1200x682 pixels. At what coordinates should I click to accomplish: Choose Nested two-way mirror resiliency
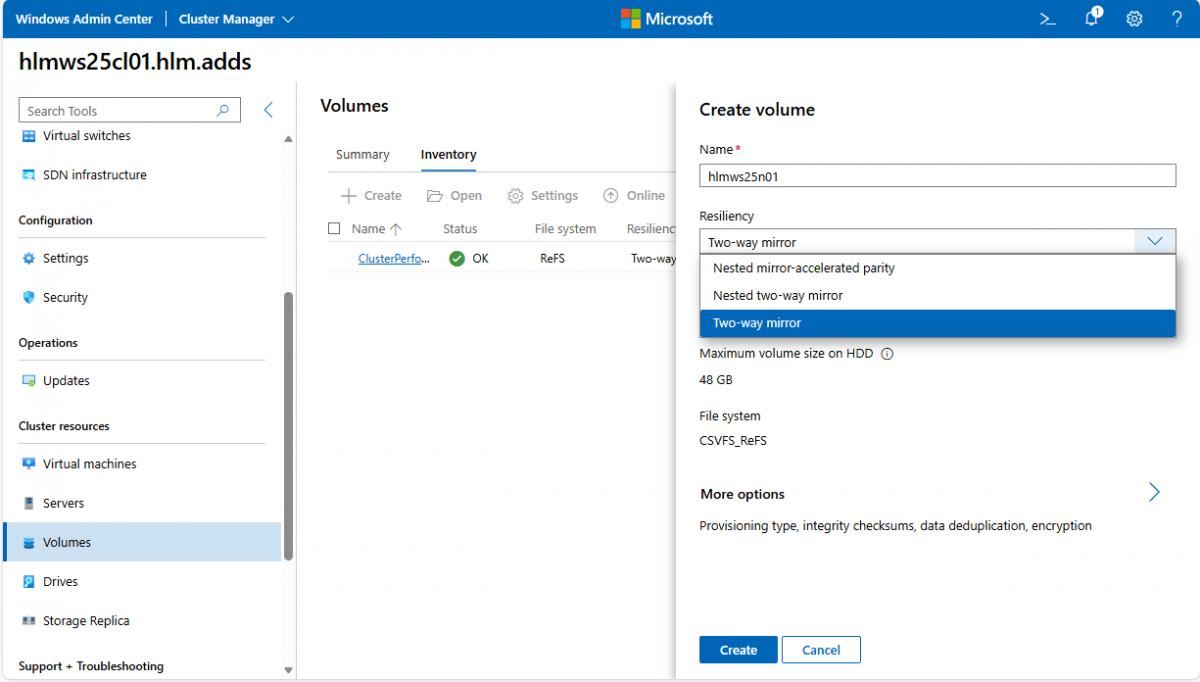[x=777, y=296]
